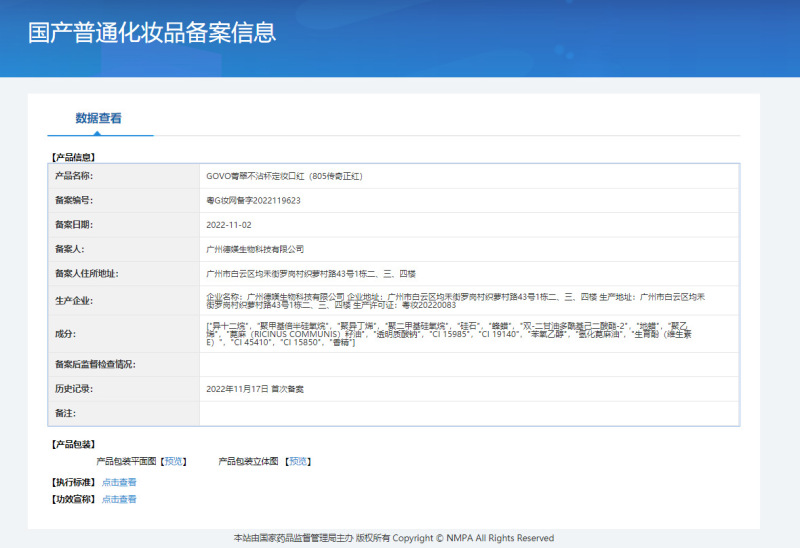
Task: Click the 【功效宣称】 label
Action: pyautogui.click(x=73, y=499)
